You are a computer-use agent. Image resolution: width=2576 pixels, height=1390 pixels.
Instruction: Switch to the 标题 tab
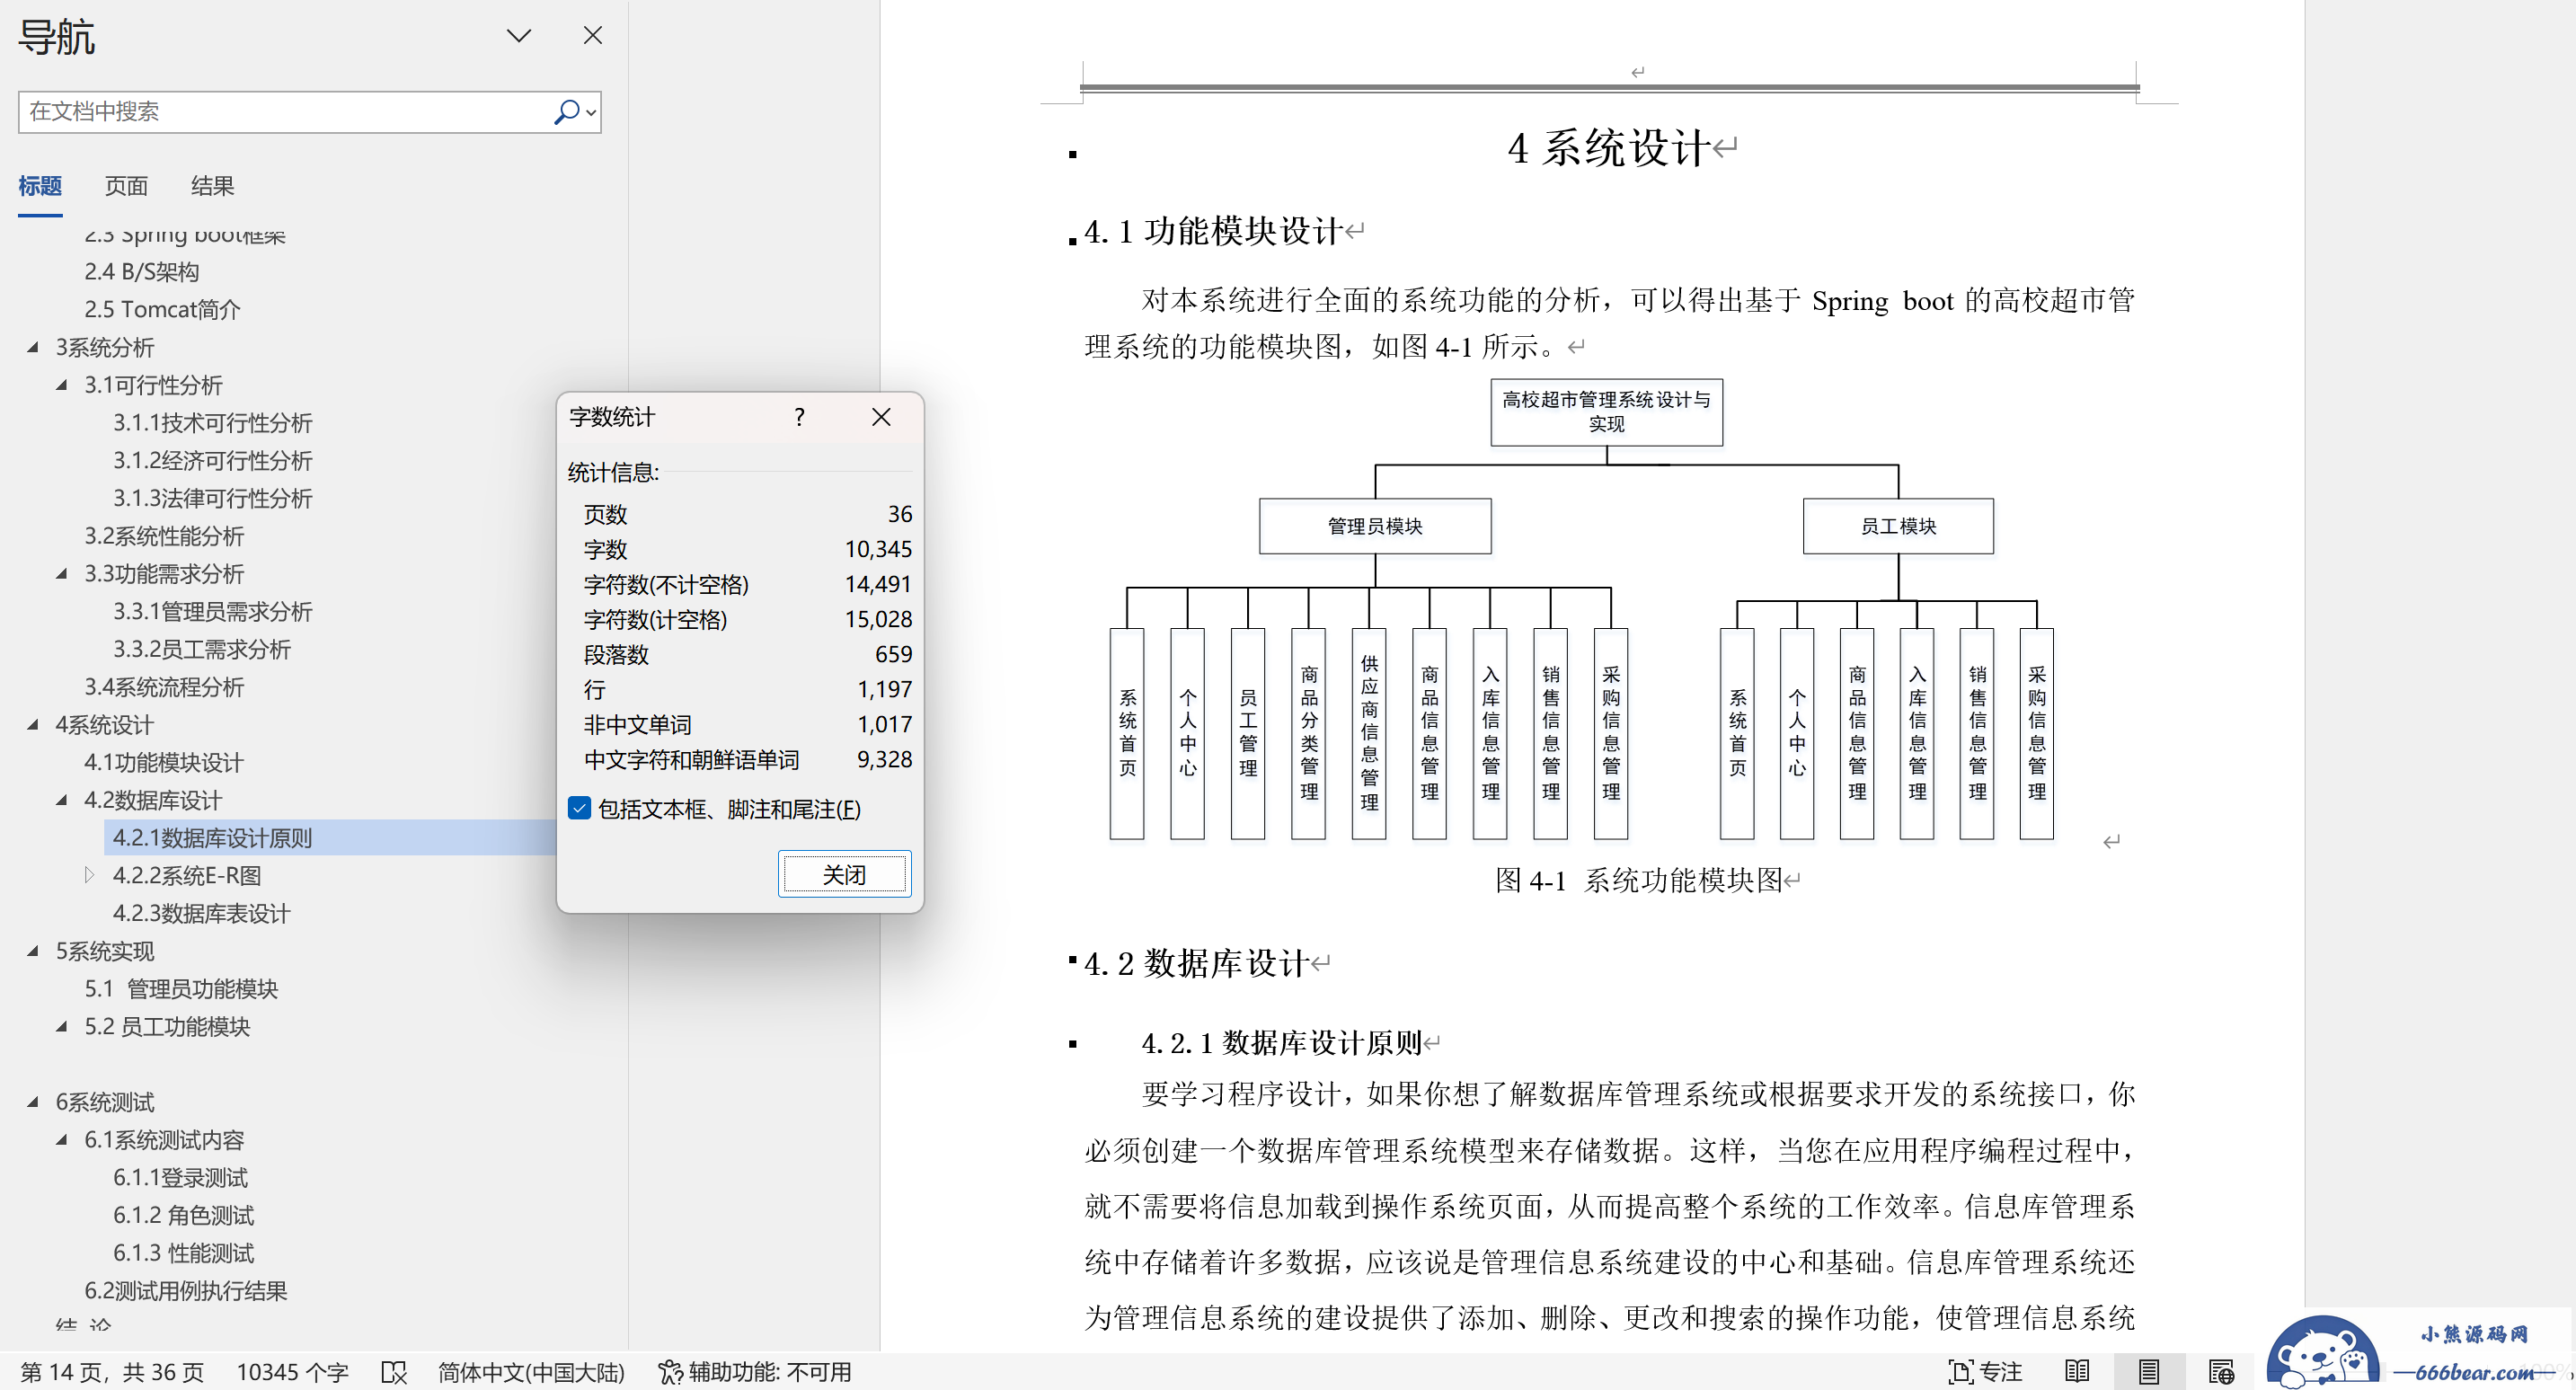tap(40, 186)
